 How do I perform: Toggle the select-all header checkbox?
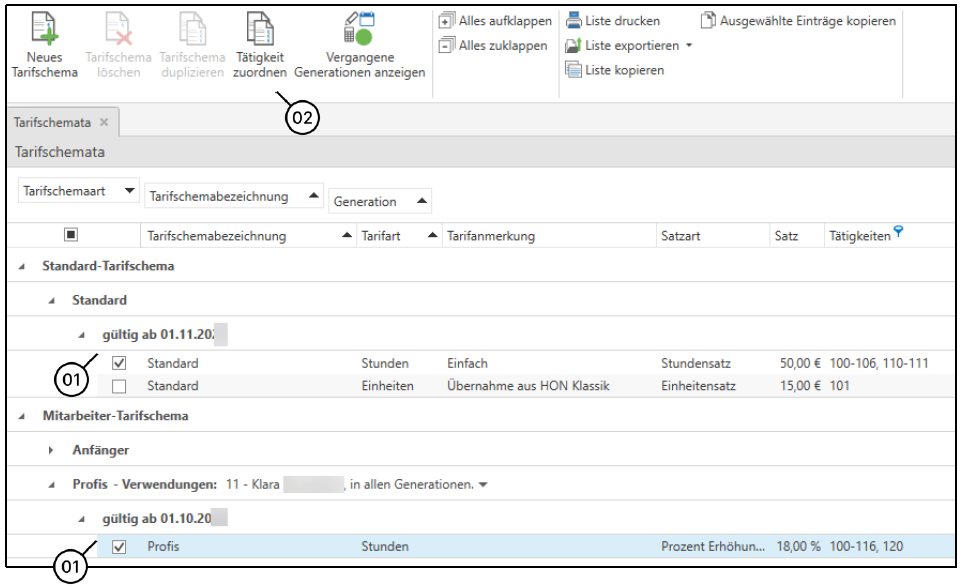click(71, 236)
